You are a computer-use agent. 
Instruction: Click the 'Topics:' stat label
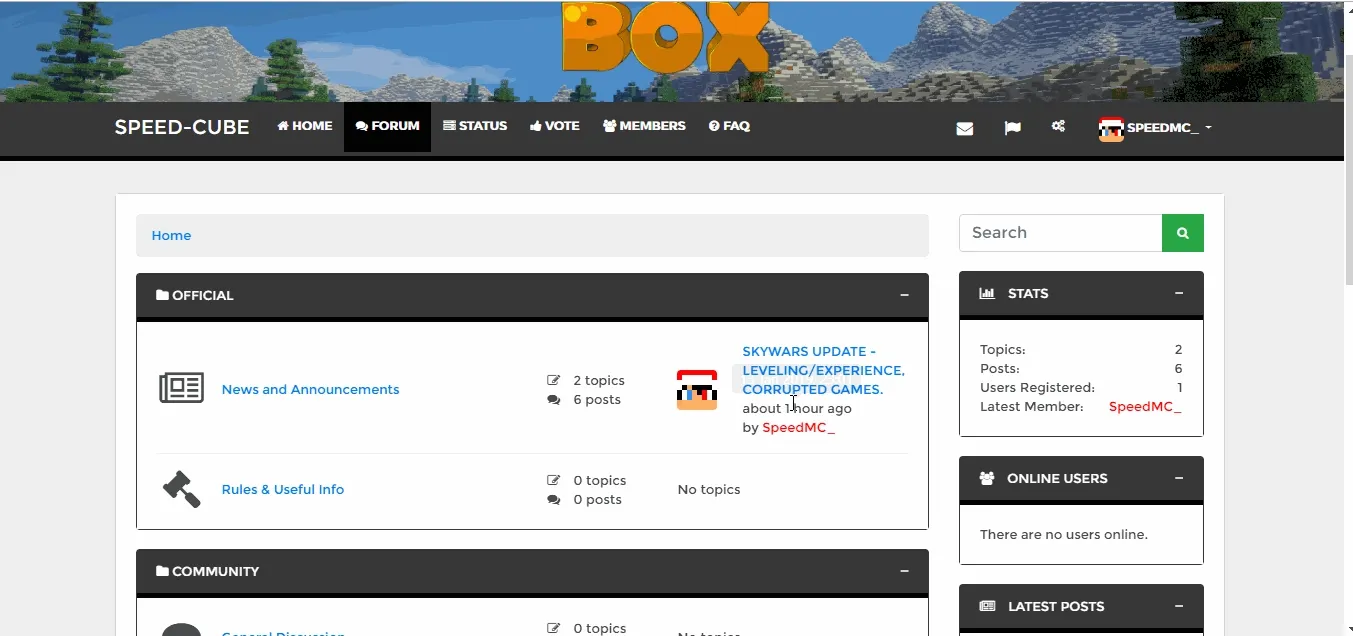(x=1003, y=350)
